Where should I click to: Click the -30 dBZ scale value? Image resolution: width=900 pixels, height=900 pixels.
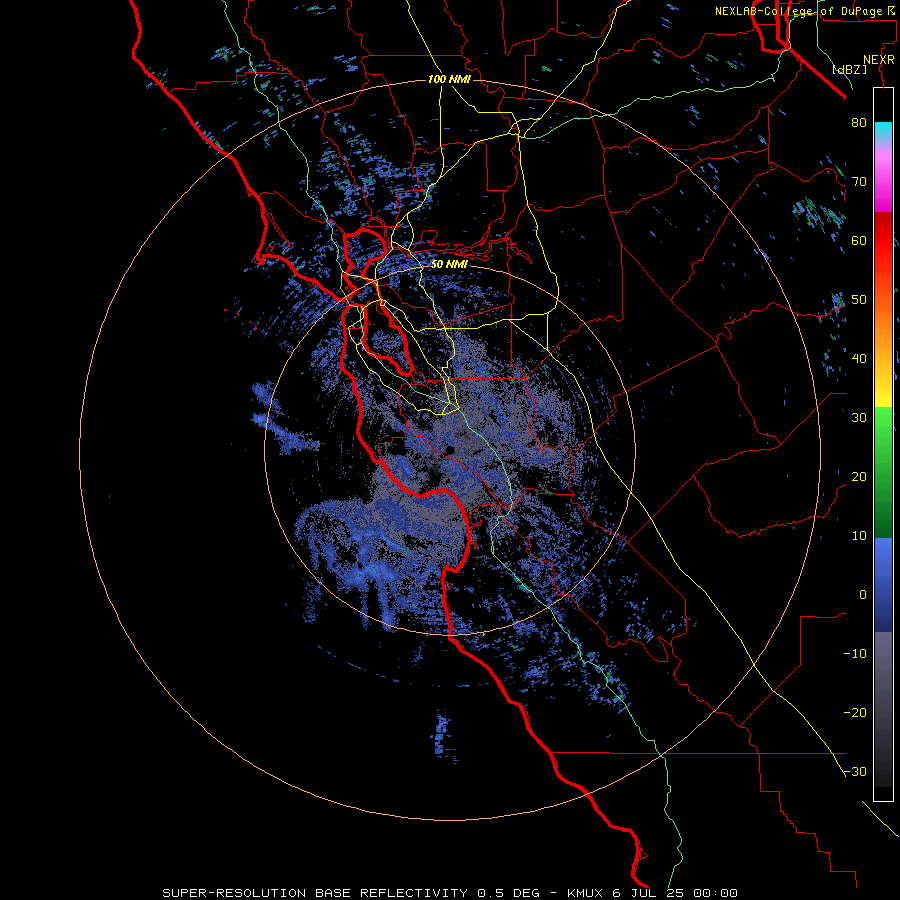[855, 772]
